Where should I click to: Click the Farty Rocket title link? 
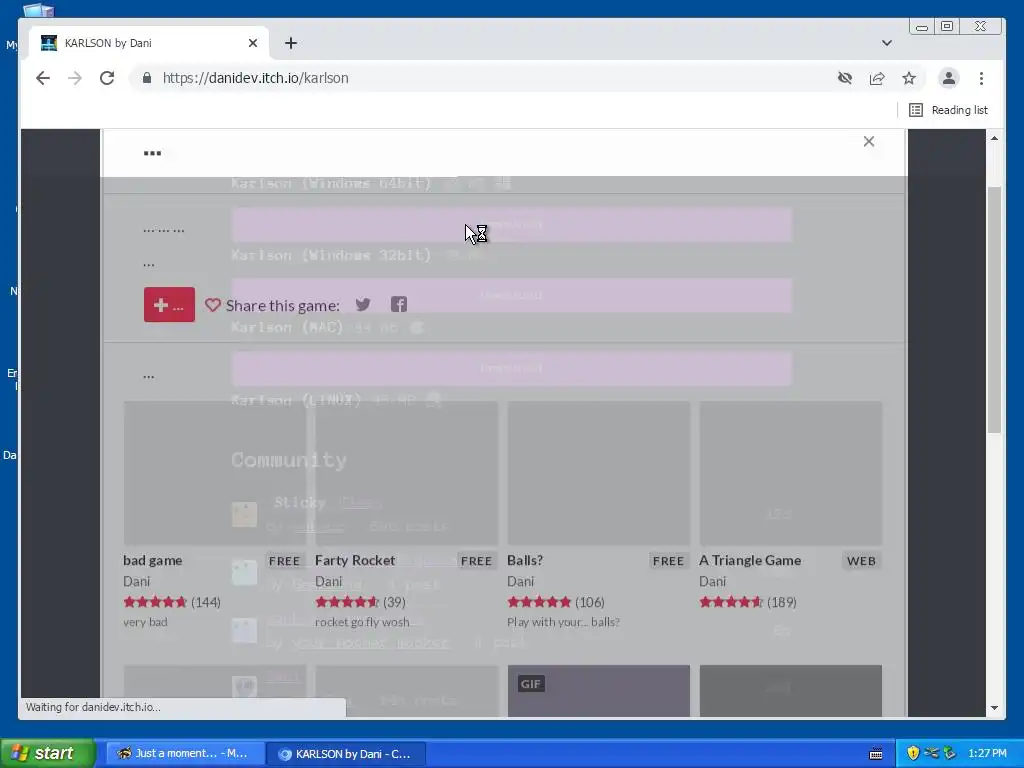click(355, 560)
